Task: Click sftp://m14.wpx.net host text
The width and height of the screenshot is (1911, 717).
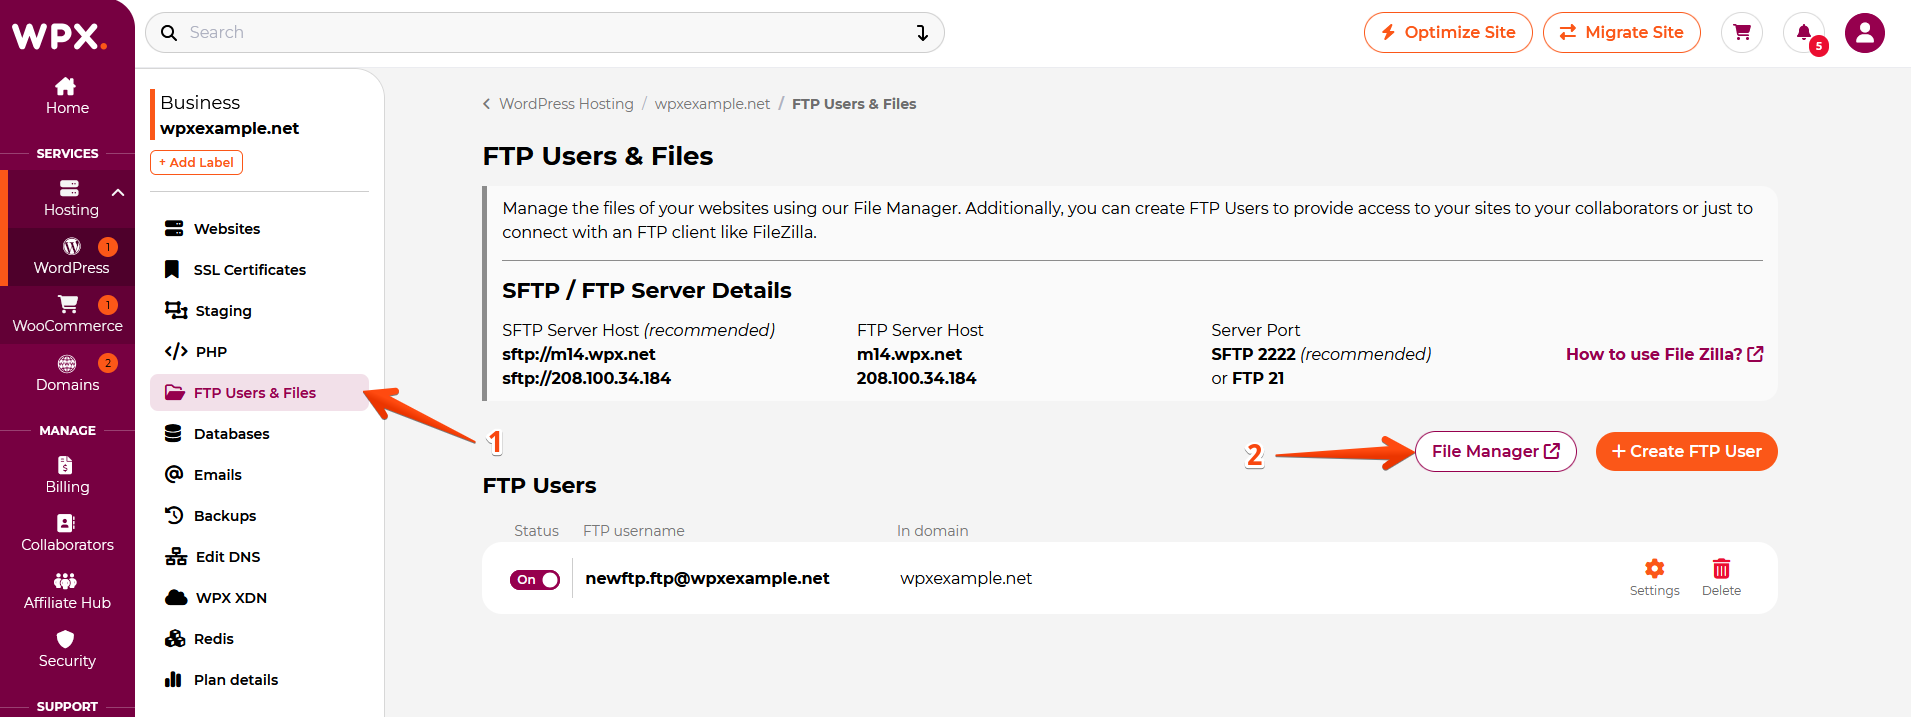Action: (x=579, y=354)
